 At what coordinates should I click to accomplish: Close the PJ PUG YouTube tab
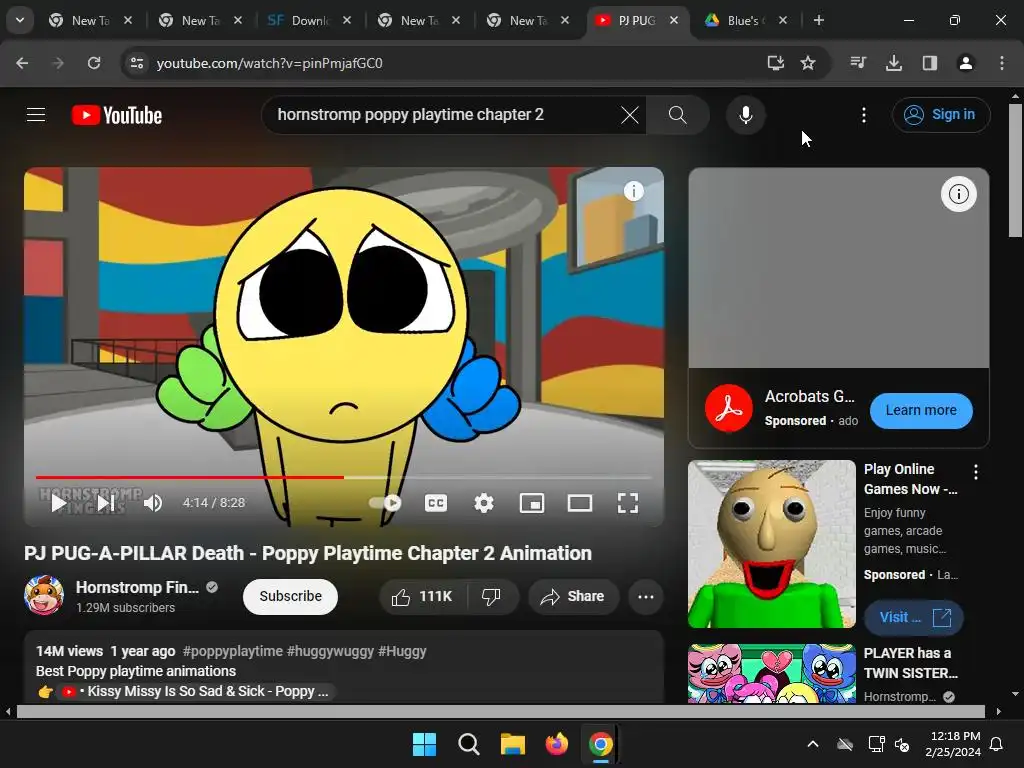pyautogui.click(x=673, y=20)
